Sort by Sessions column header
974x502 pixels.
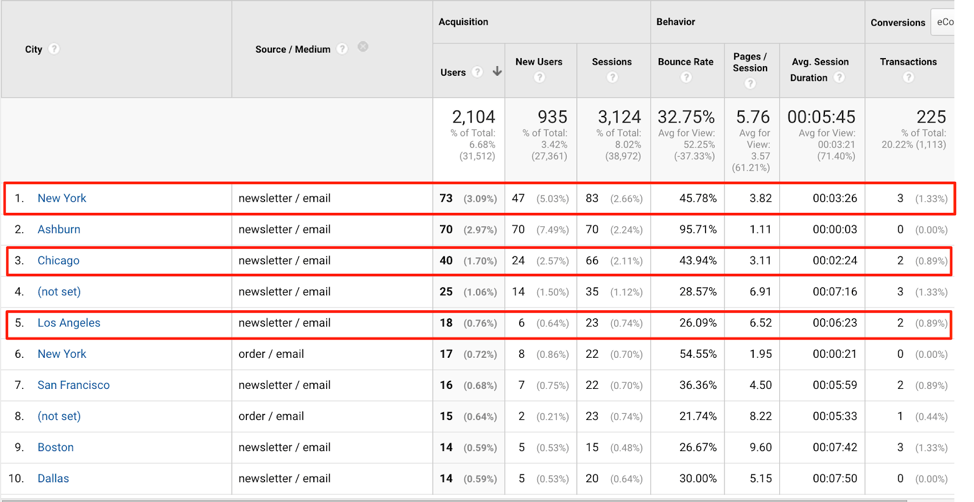pyautogui.click(x=612, y=62)
